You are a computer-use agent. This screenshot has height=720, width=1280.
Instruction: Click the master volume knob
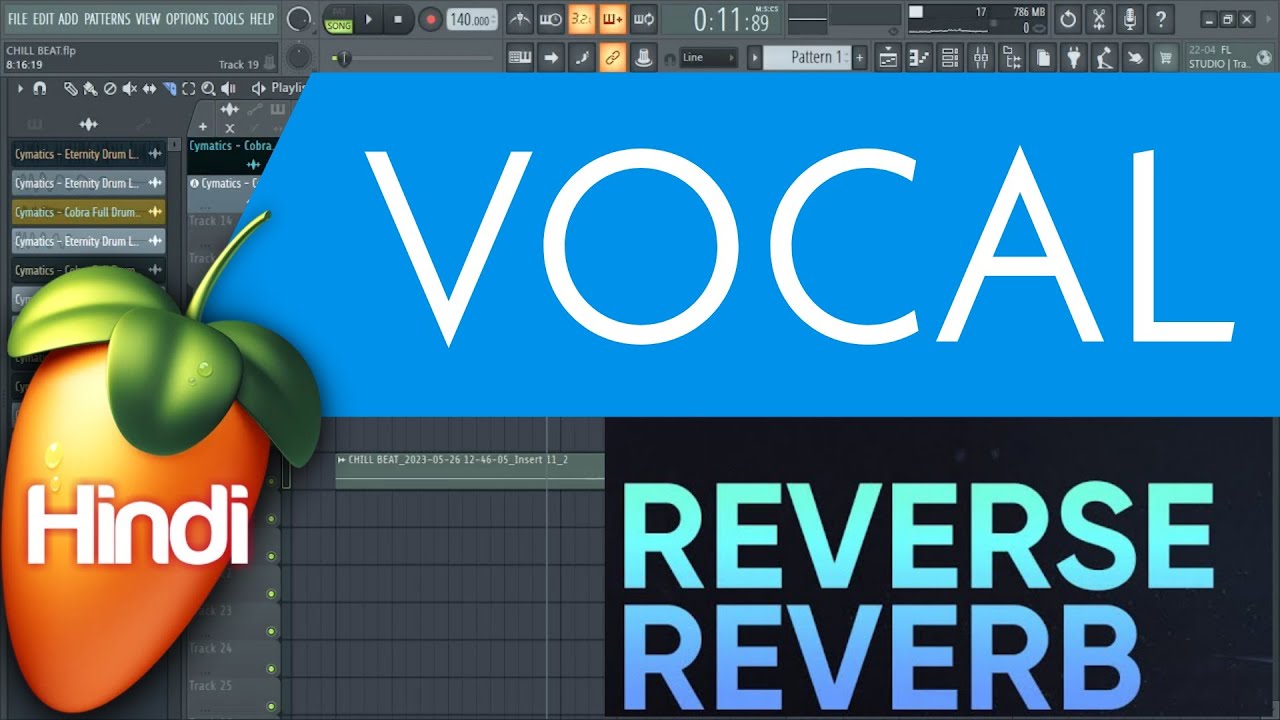(298, 19)
